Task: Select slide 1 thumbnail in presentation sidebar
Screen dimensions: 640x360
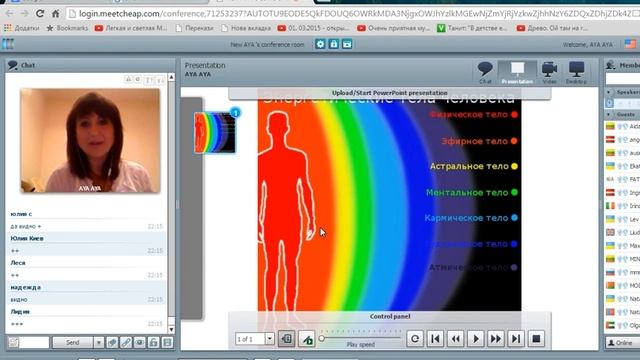Action: [x=215, y=133]
